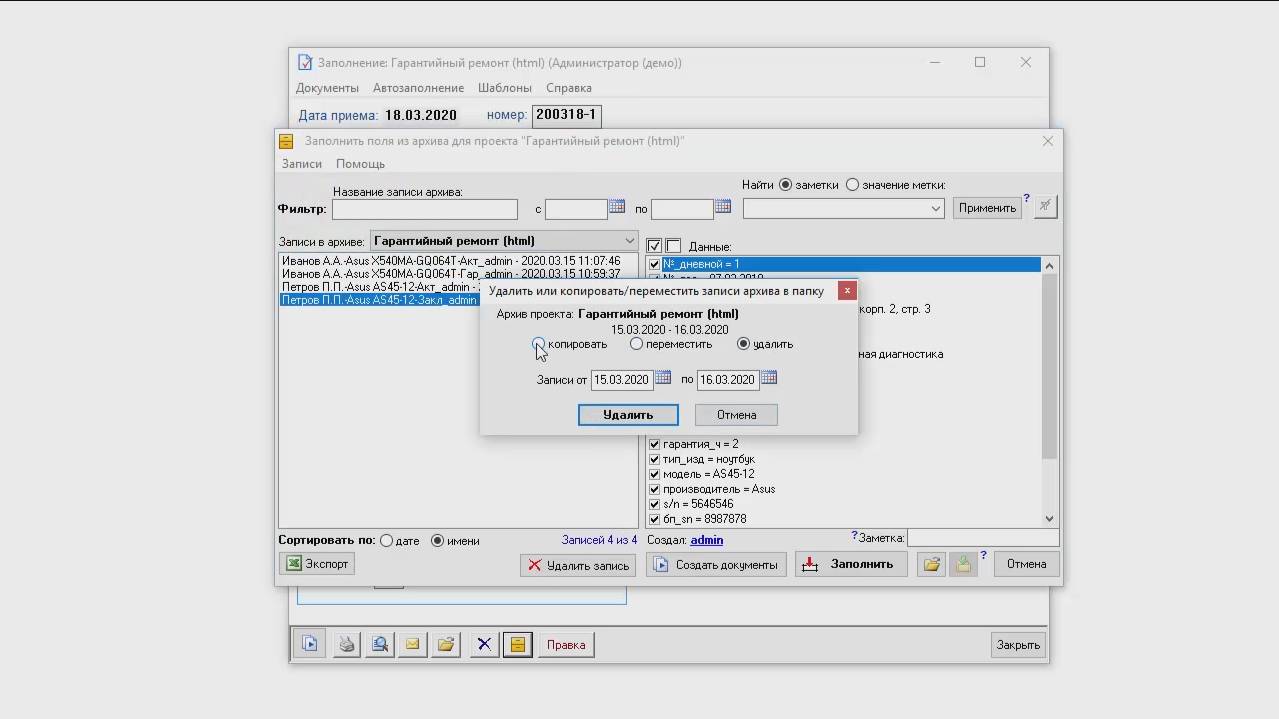Click the Записи от 15.03.2020 date field
This screenshot has width=1279, height=719.
tap(622, 379)
